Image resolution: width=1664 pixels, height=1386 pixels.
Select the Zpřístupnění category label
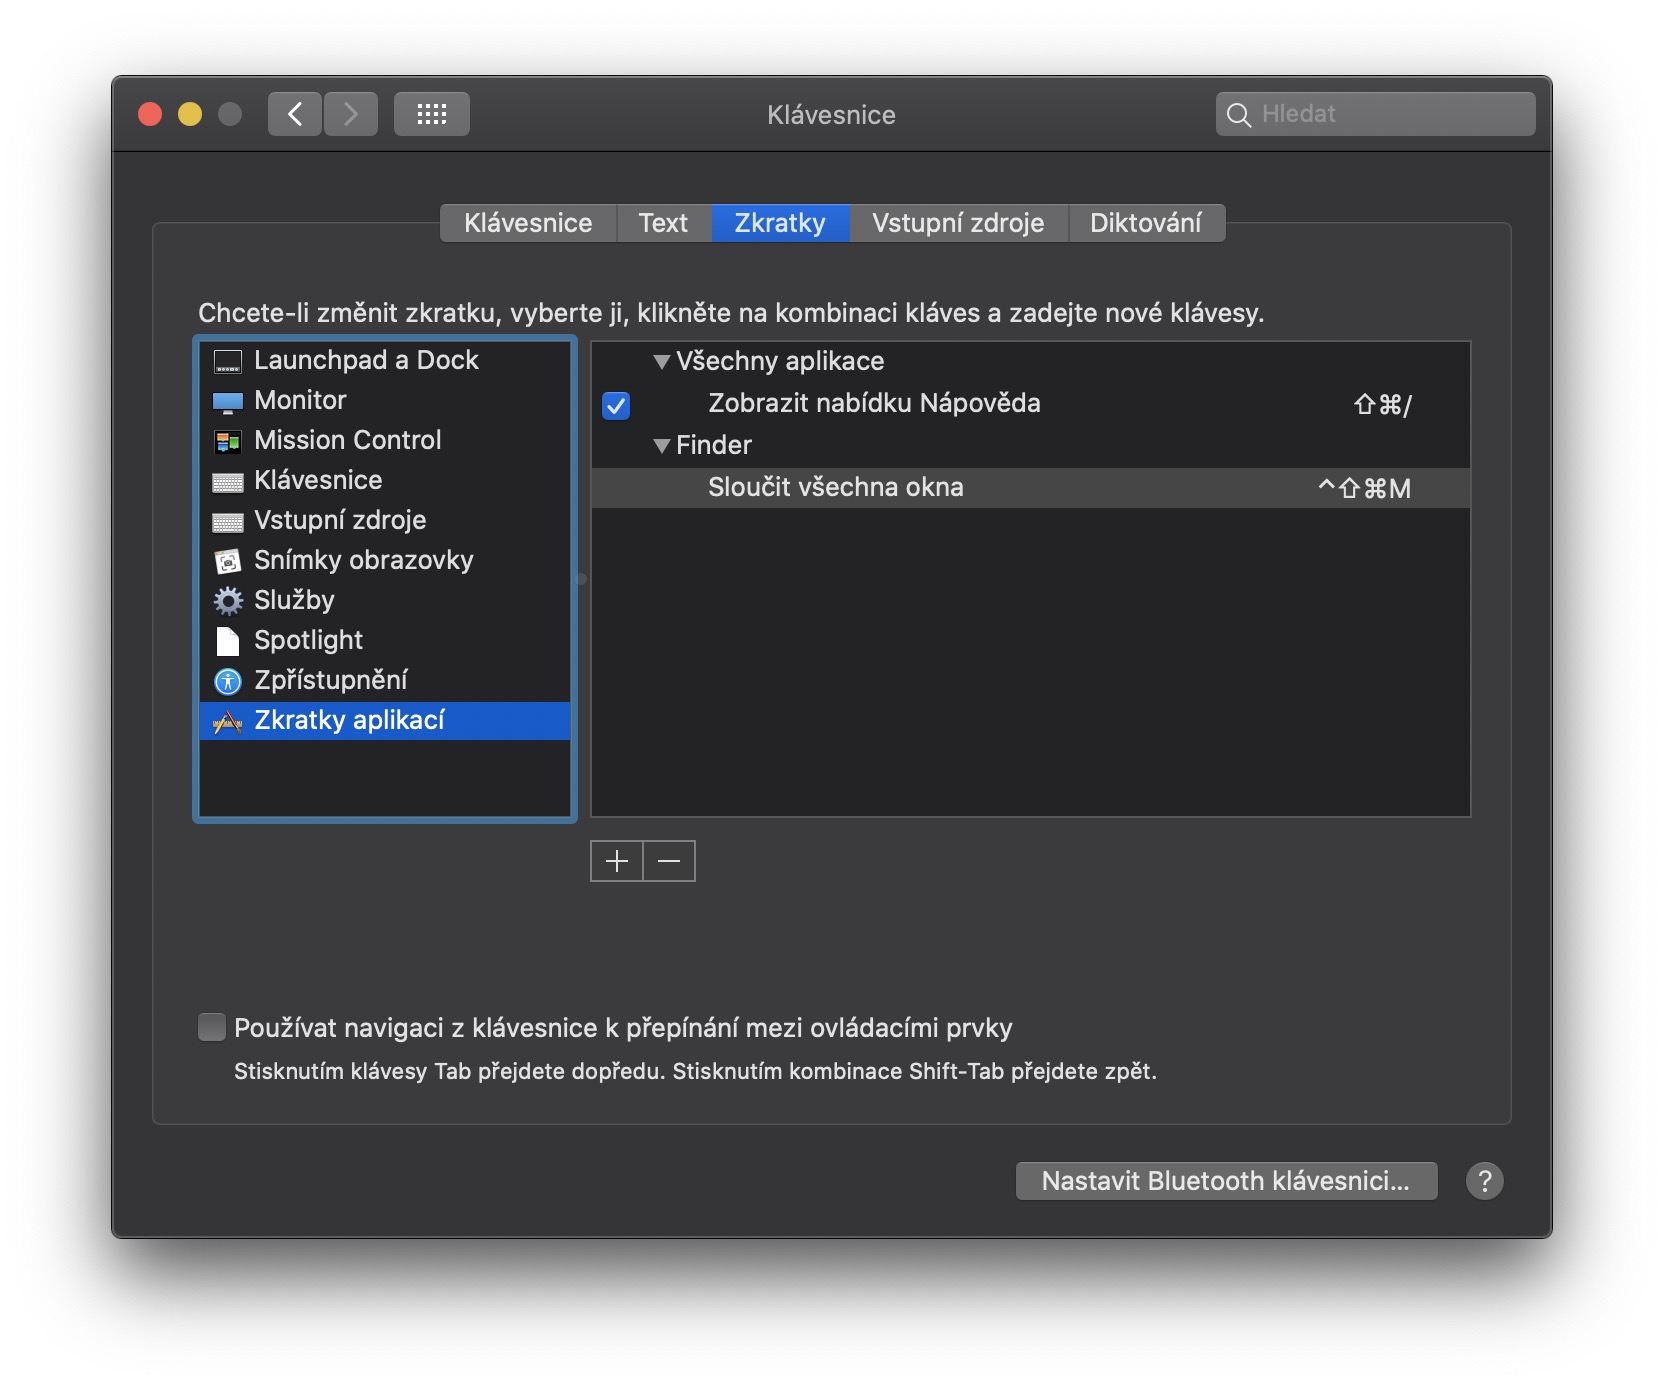pos(331,680)
